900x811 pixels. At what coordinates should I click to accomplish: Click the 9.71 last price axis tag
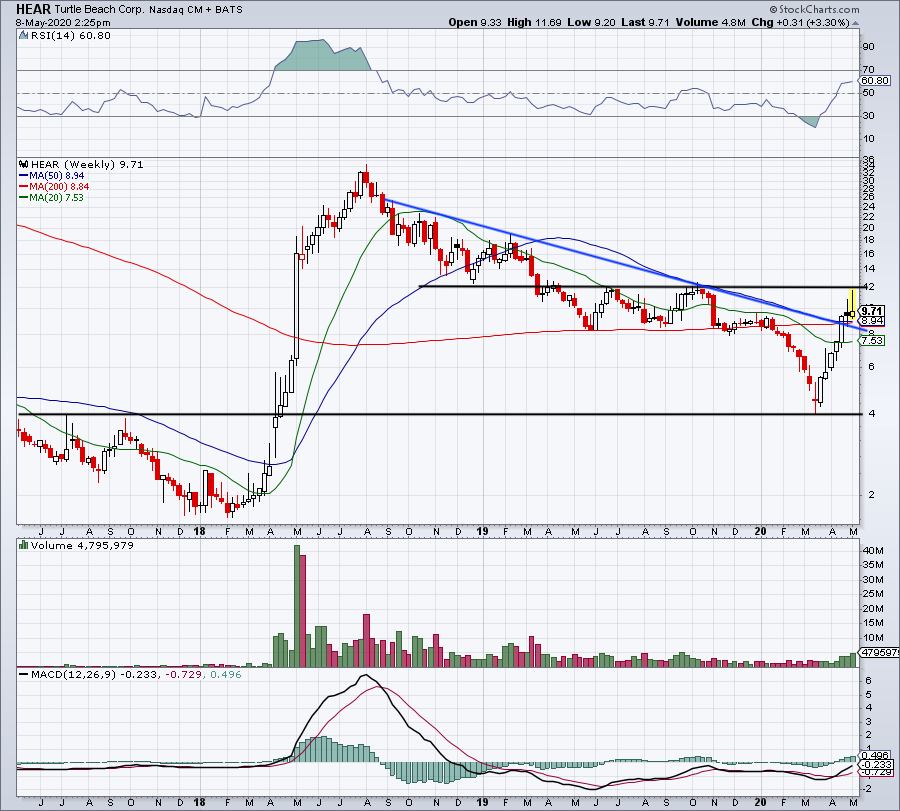pos(872,311)
